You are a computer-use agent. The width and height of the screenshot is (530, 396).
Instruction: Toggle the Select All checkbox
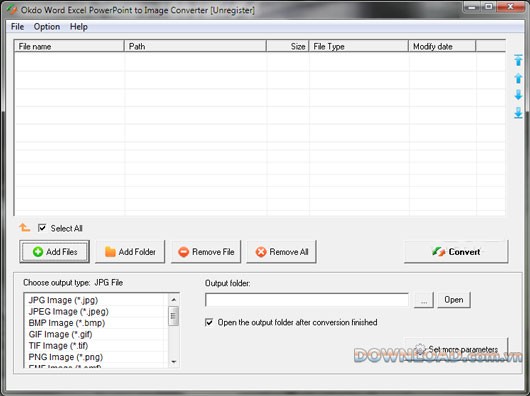(42, 228)
